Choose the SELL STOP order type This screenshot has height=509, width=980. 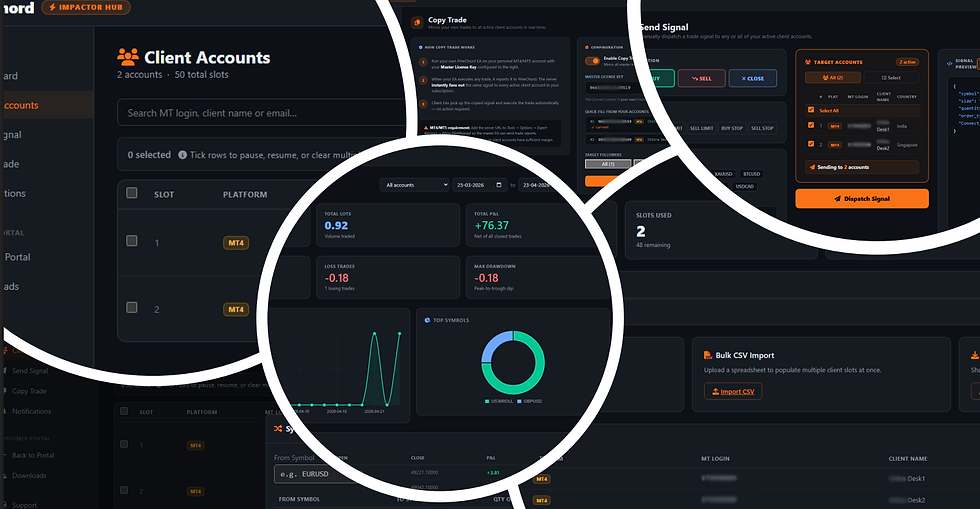click(x=762, y=128)
